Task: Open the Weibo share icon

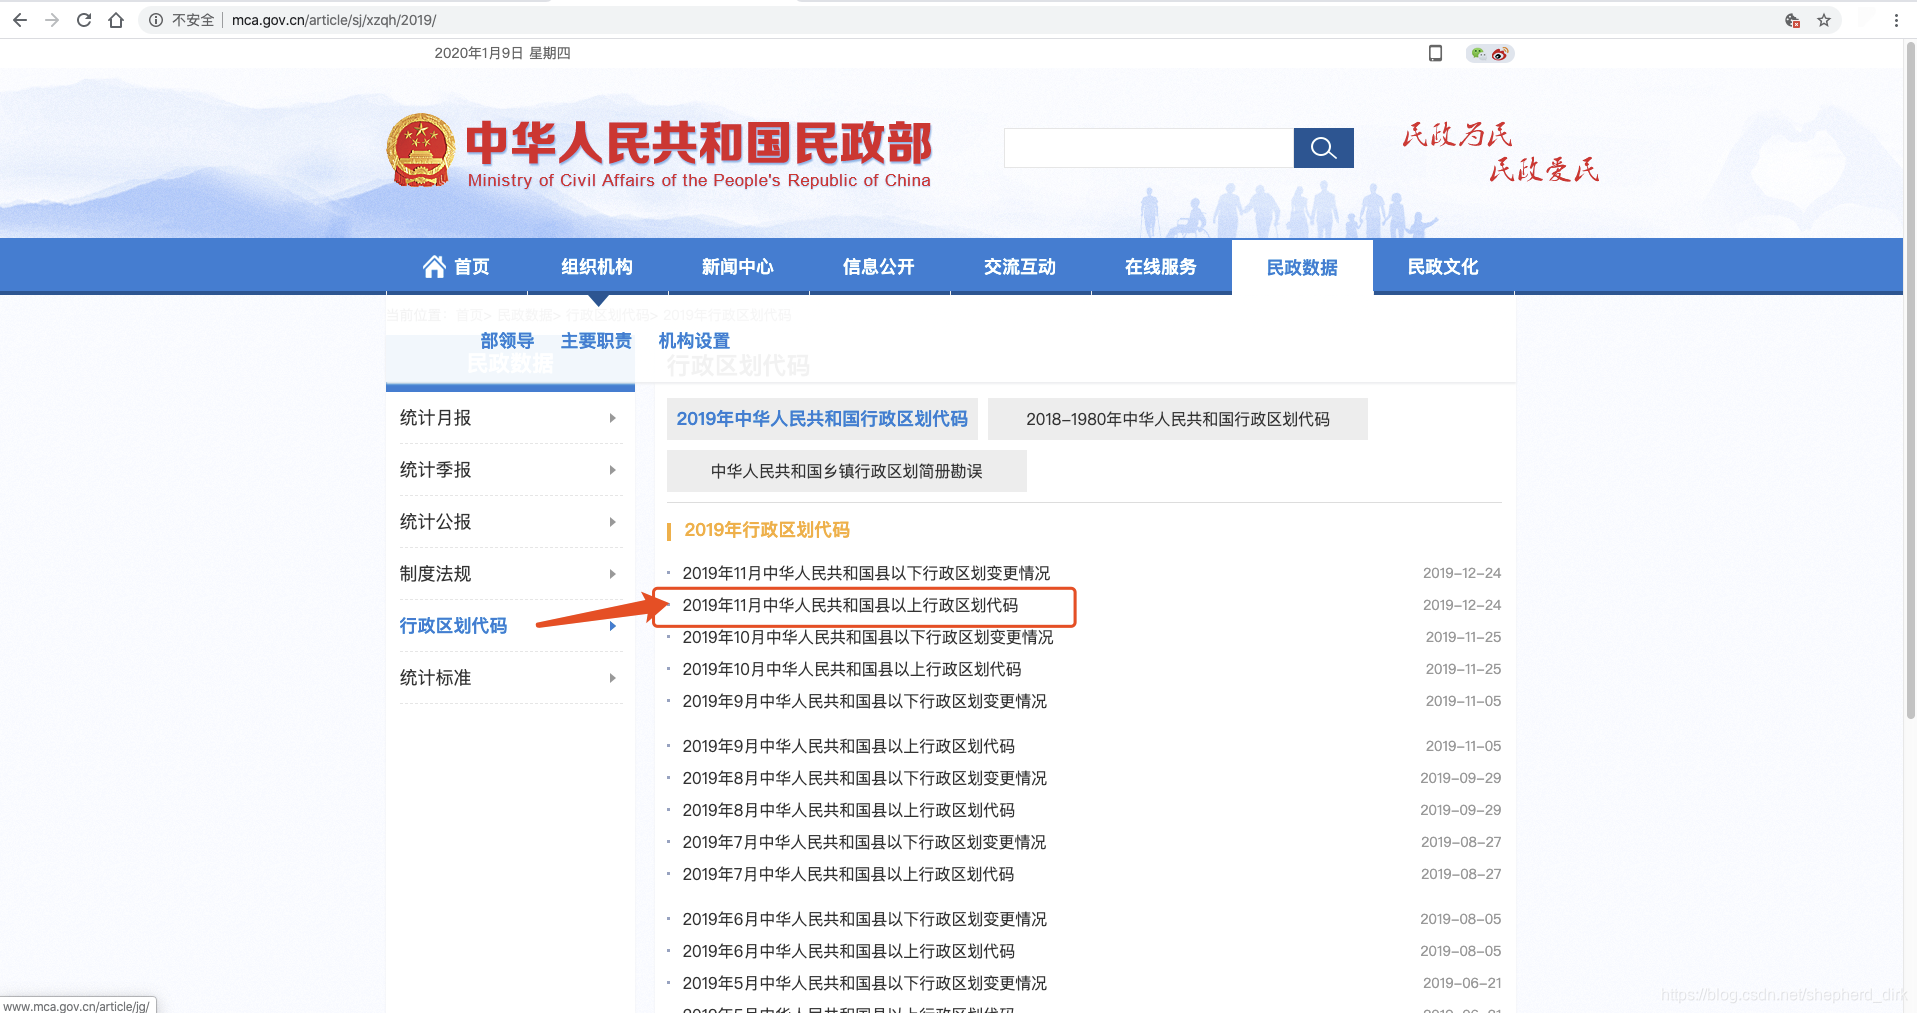Action: [1499, 53]
